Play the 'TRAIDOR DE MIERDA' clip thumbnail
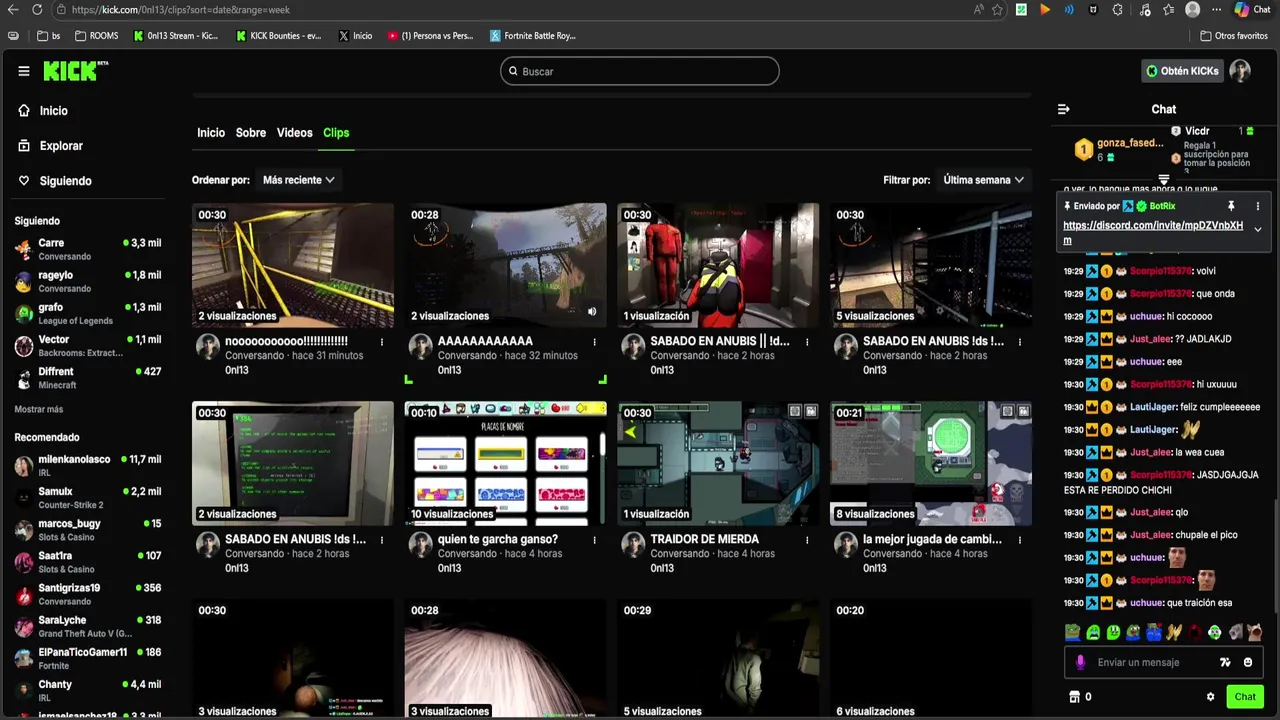The height and width of the screenshot is (720, 1280). coord(718,463)
